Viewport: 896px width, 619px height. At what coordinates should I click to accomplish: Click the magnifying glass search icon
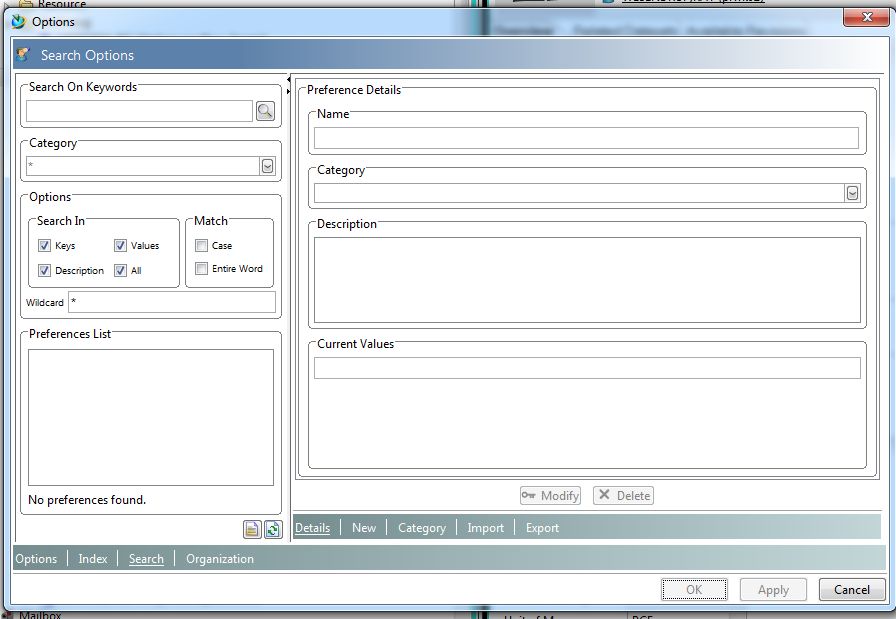coord(265,111)
